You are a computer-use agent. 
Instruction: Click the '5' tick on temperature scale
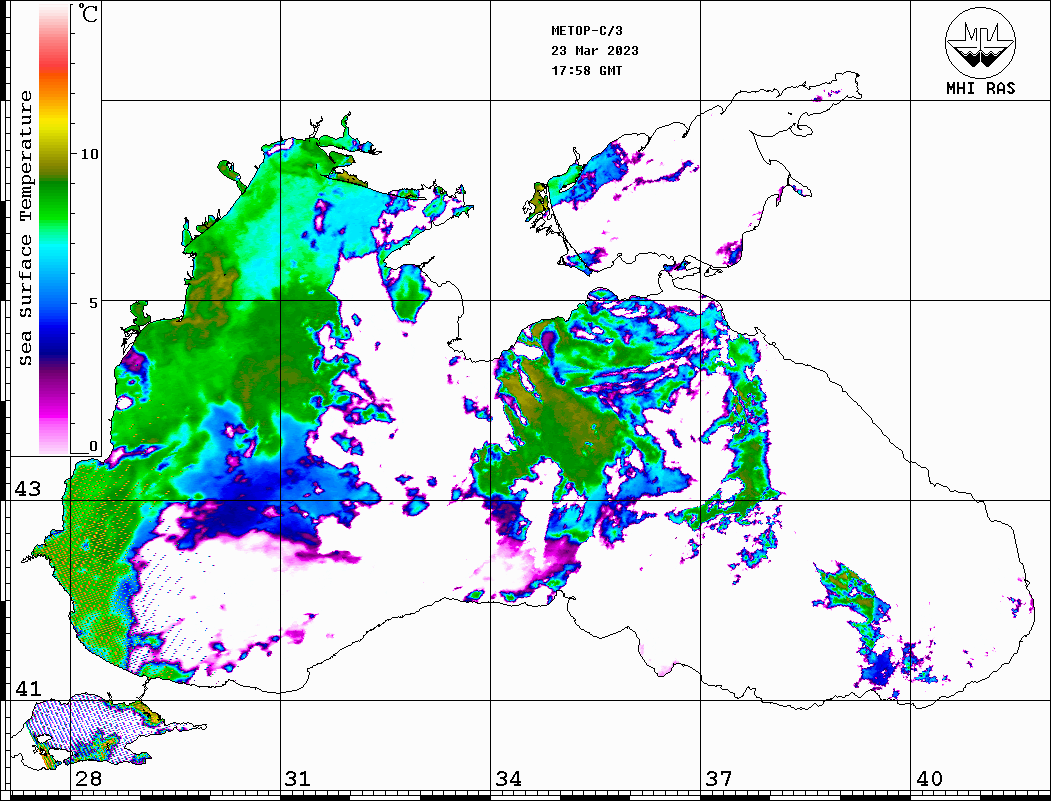(94, 303)
